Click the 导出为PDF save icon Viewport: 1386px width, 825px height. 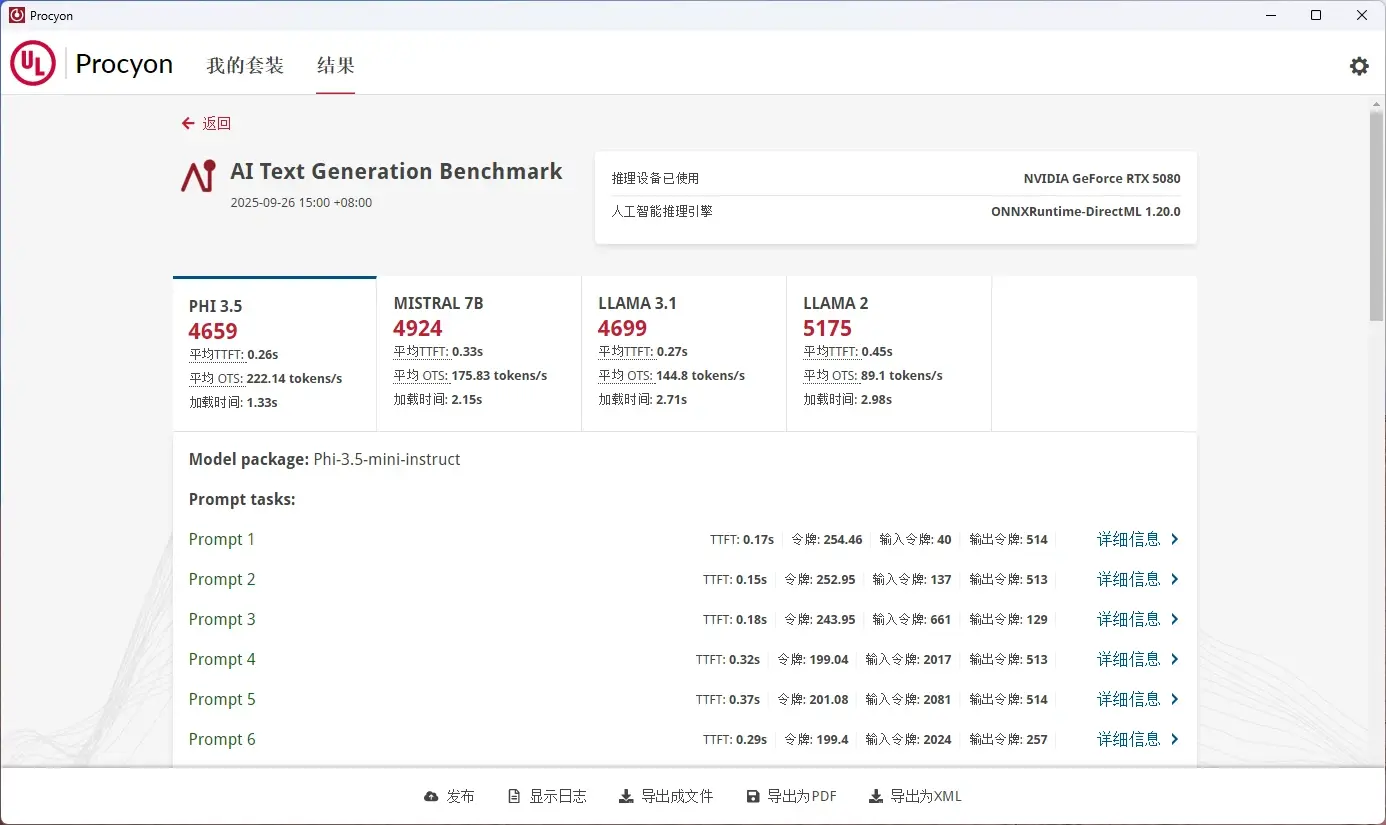pyautogui.click(x=753, y=797)
